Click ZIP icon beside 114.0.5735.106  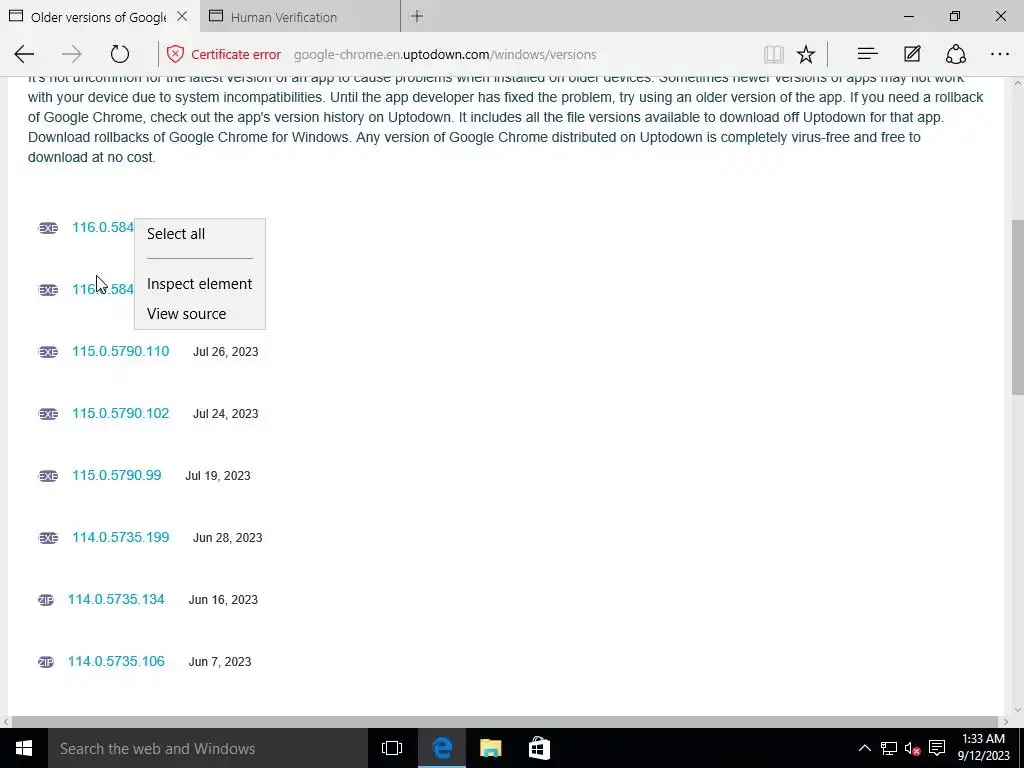(46, 662)
